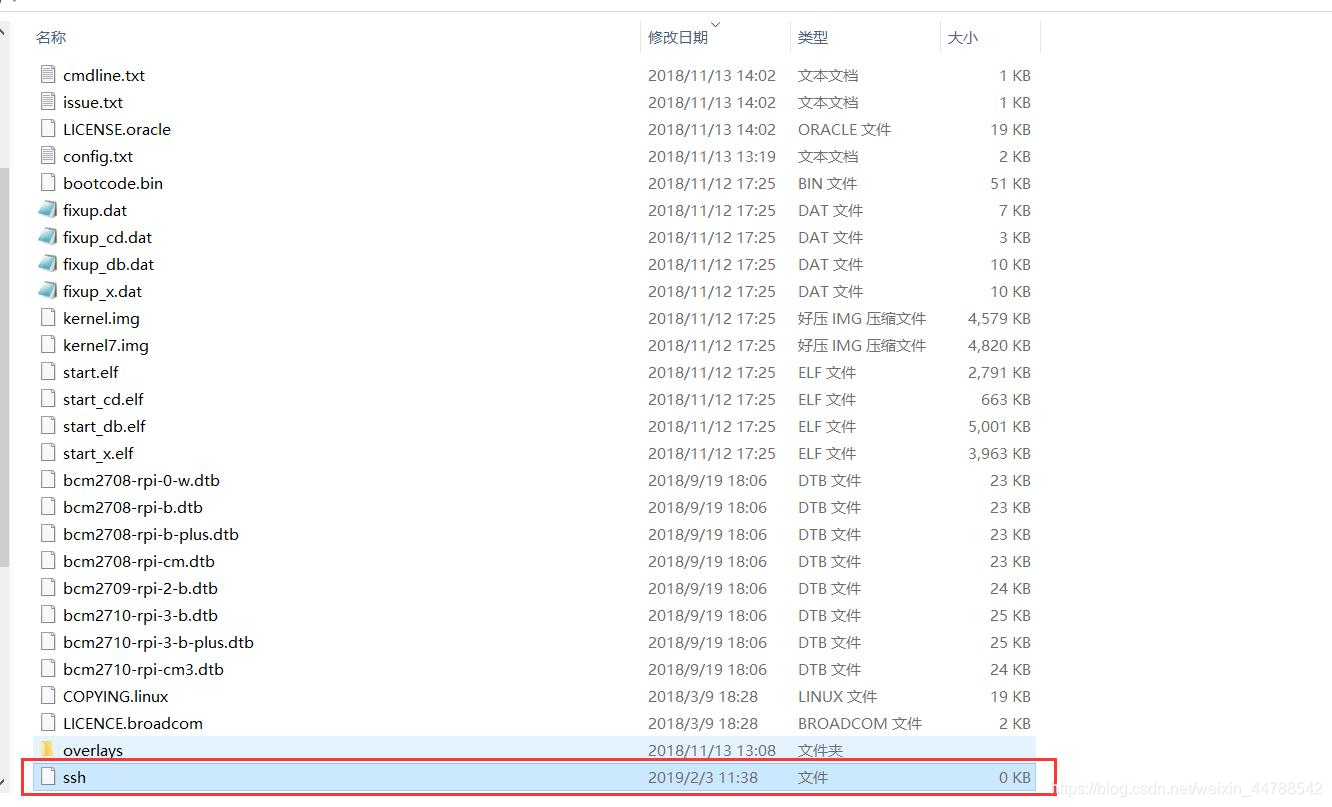Select the file name kernel.img
Image resolution: width=1332 pixels, height=807 pixels.
click(101, 318)
